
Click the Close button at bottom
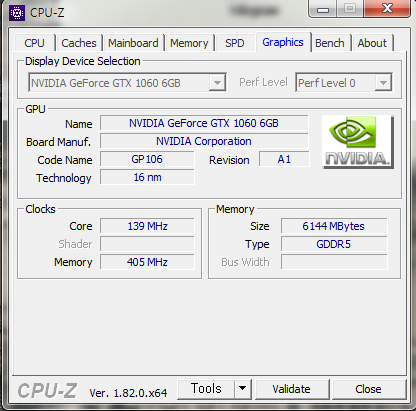pos(369,389)
